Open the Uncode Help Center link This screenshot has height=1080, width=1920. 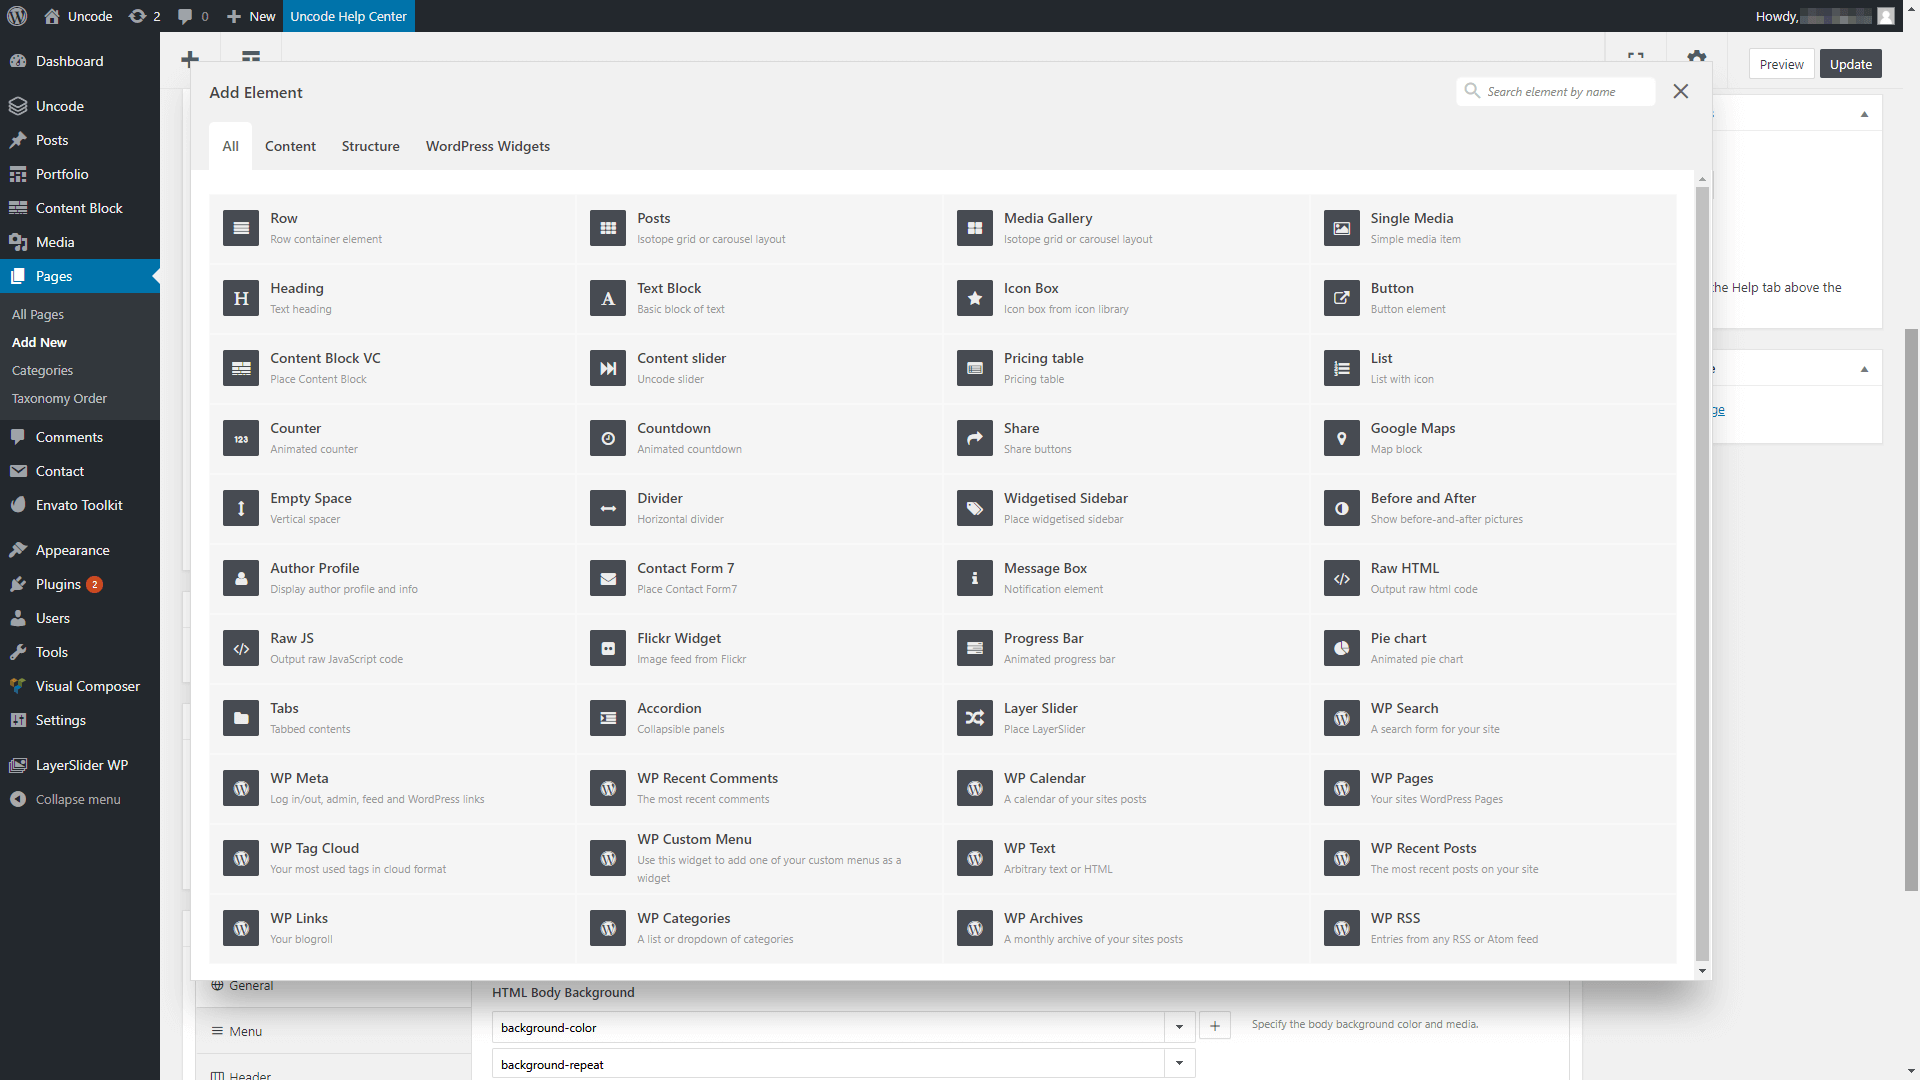(x=348, y=16)
